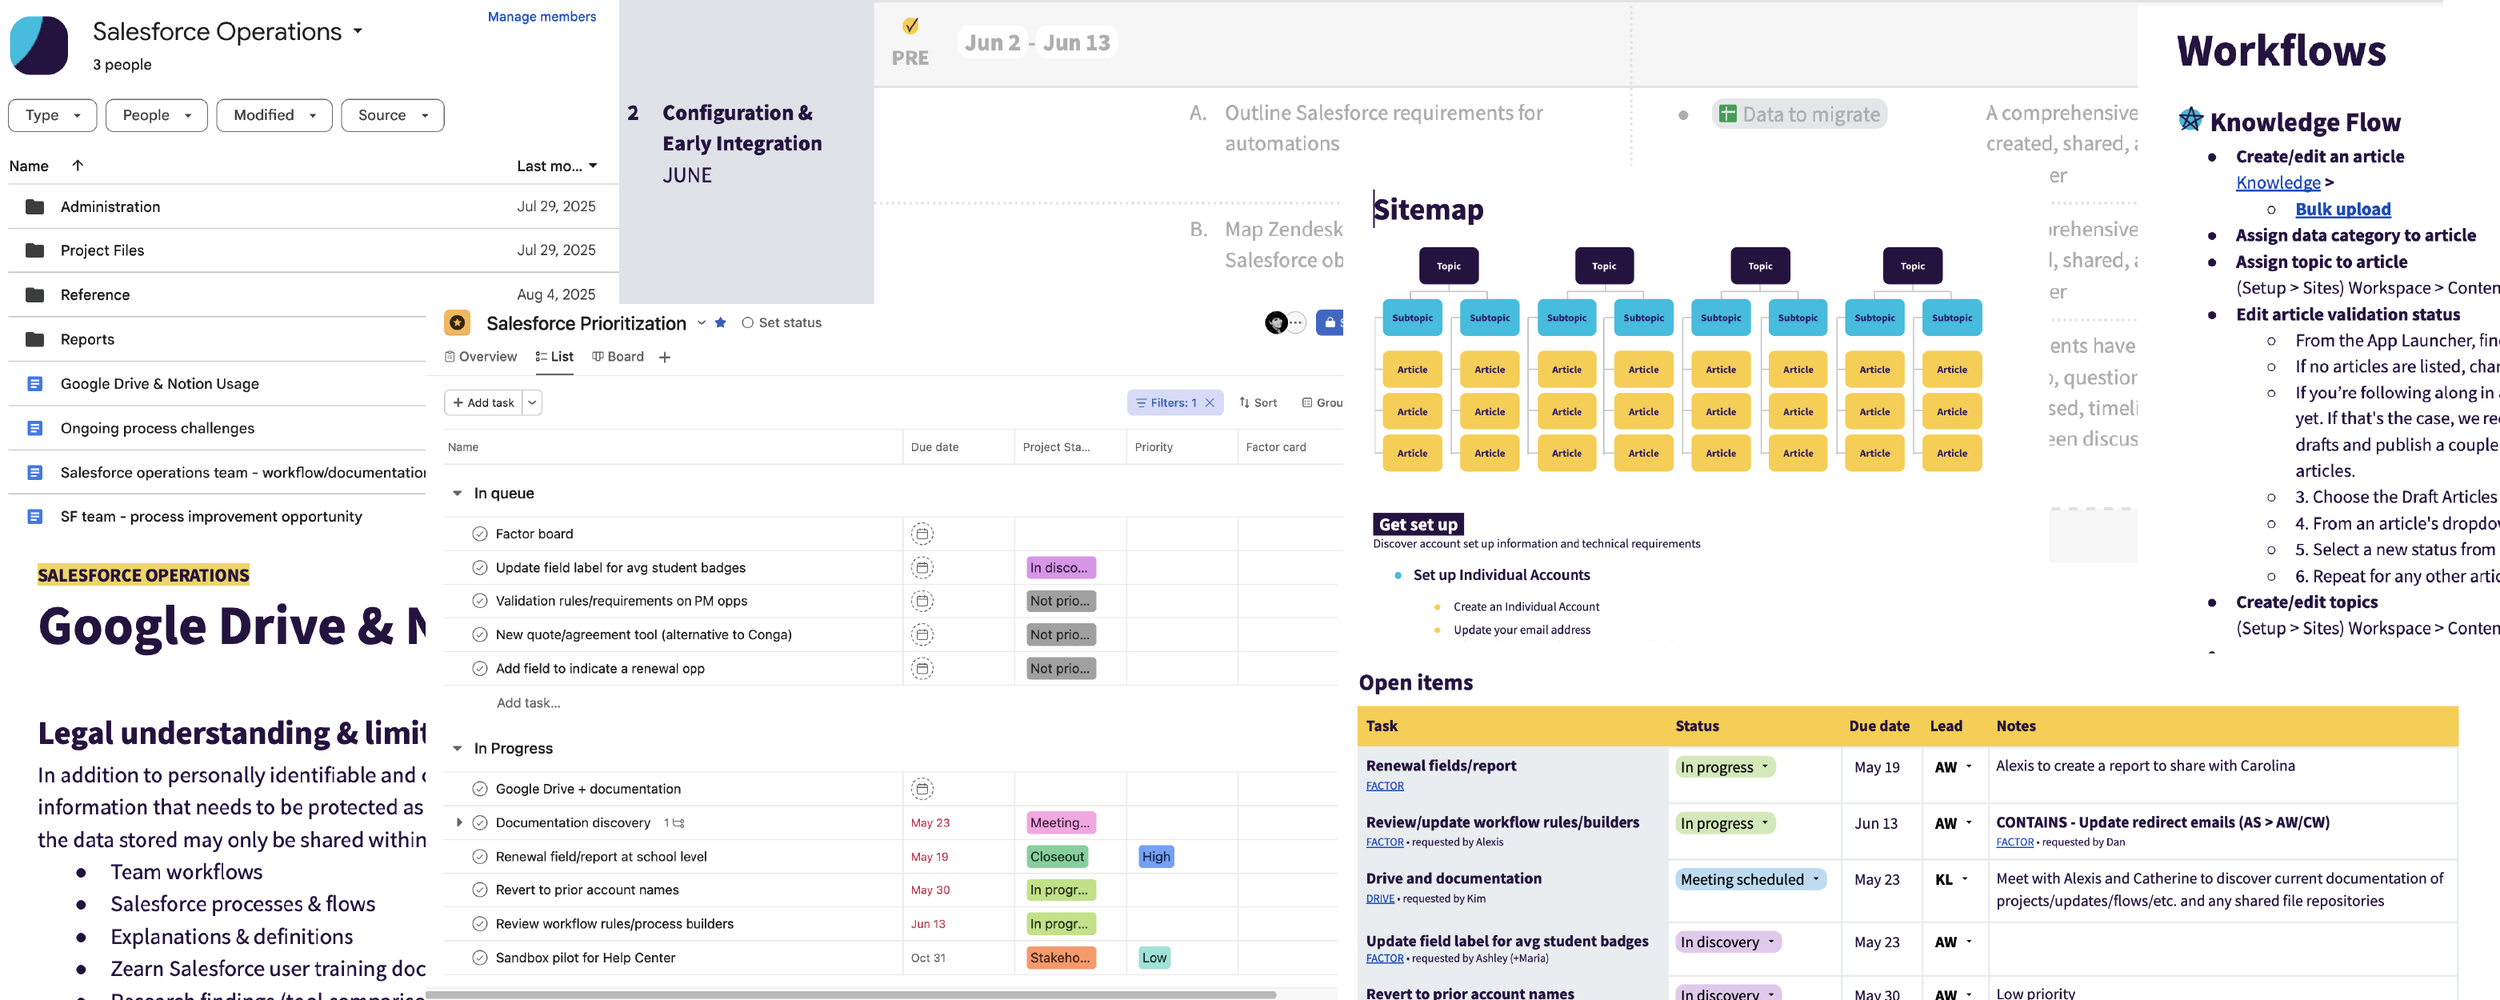Mark Sandbox pilot for Help Center complete
Screen dimensions: 2500x1000
[480, 958]
